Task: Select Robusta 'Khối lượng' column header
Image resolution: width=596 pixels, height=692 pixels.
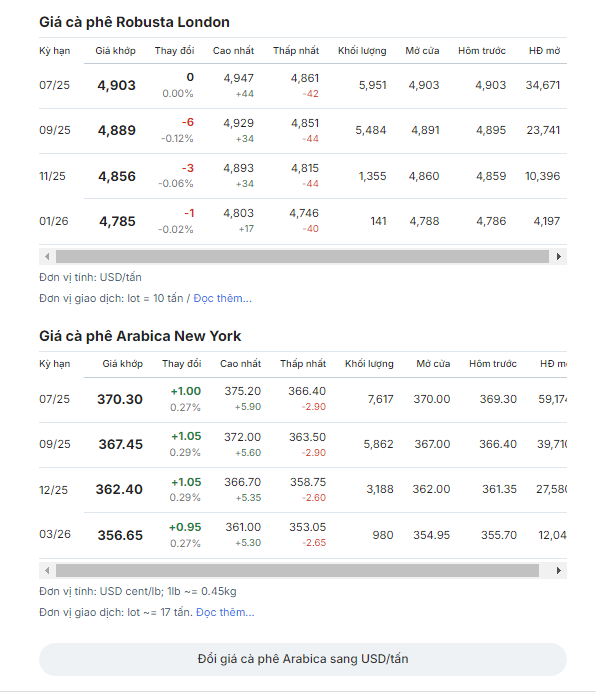Action: pyautogui.click(x=362, y=51)
